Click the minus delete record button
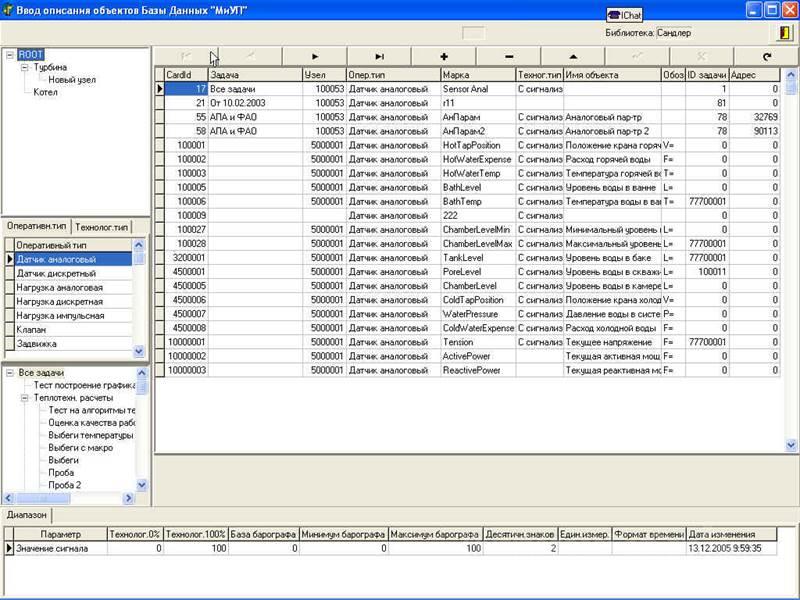Viewport: 800px width, 600px height. click(509, 57)
